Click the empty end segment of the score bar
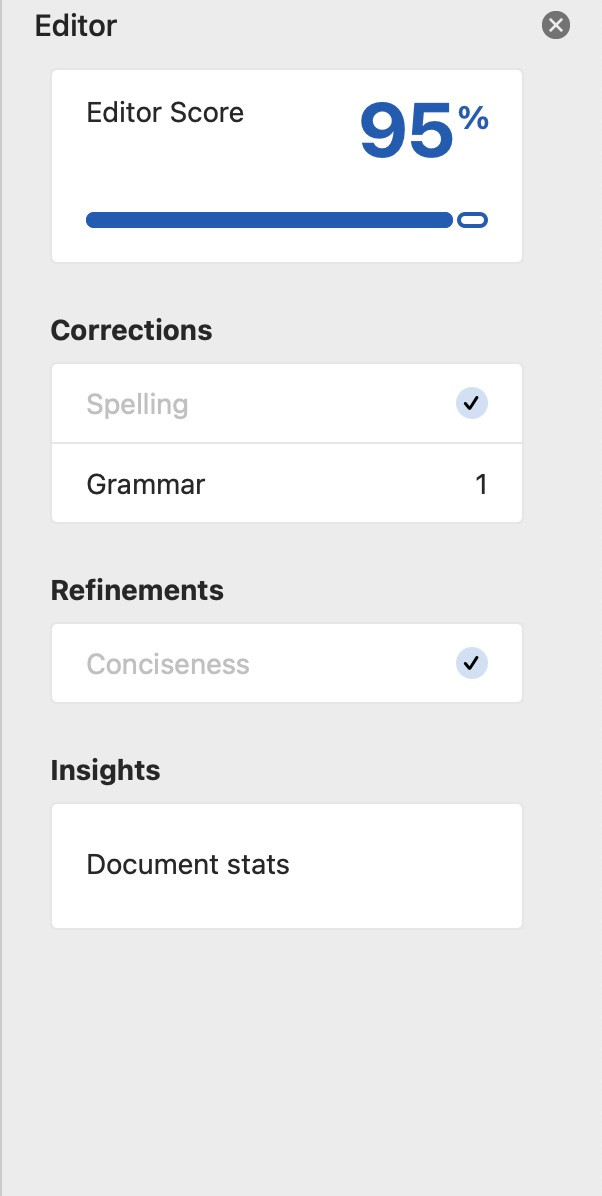The width and height of the screenshot is (602, 1196). (x=472, y=220)
